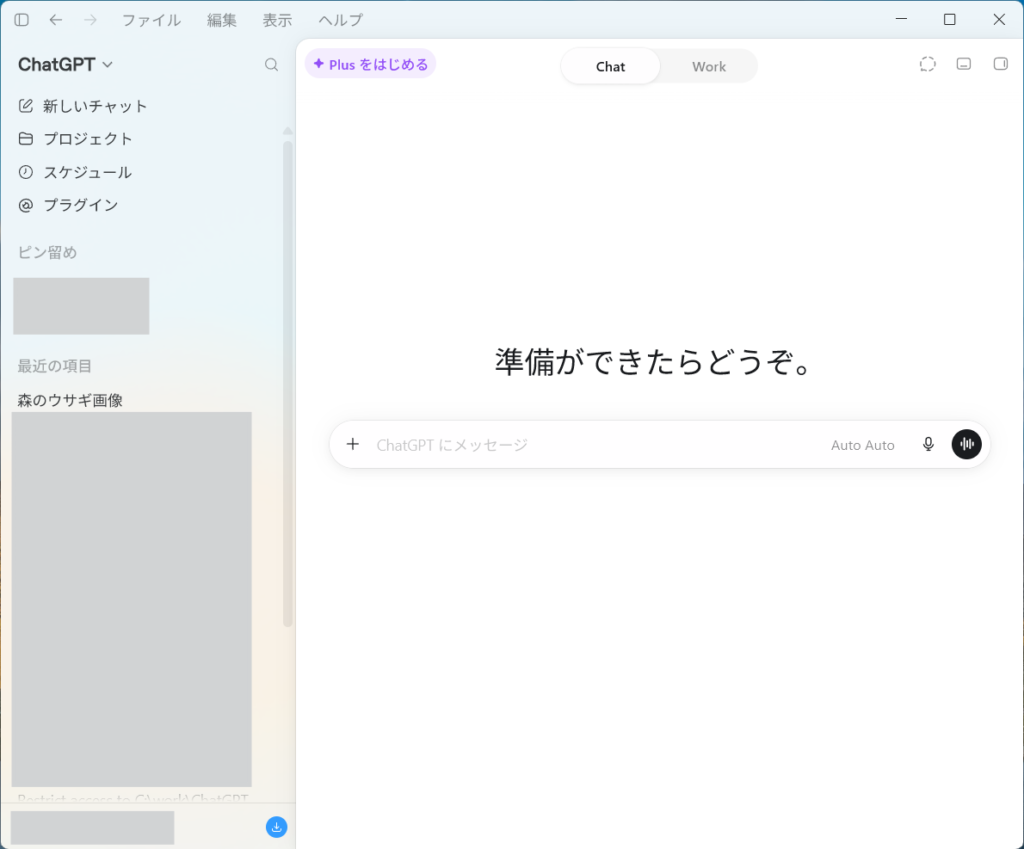This screenshot has height=849, width=1024.
Task: Open the Auto Auto model selector
Action: click(x=862, y=445)
